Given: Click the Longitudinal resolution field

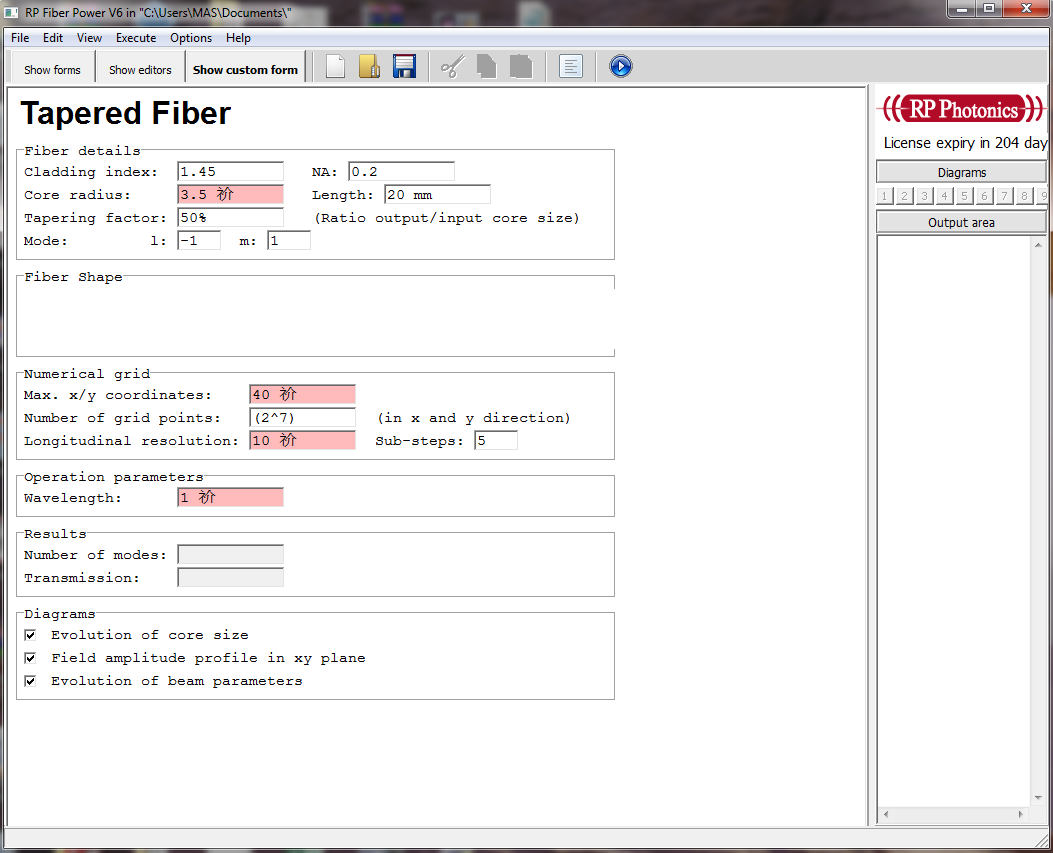Looking at the screenshot, I should pos(302,441).
